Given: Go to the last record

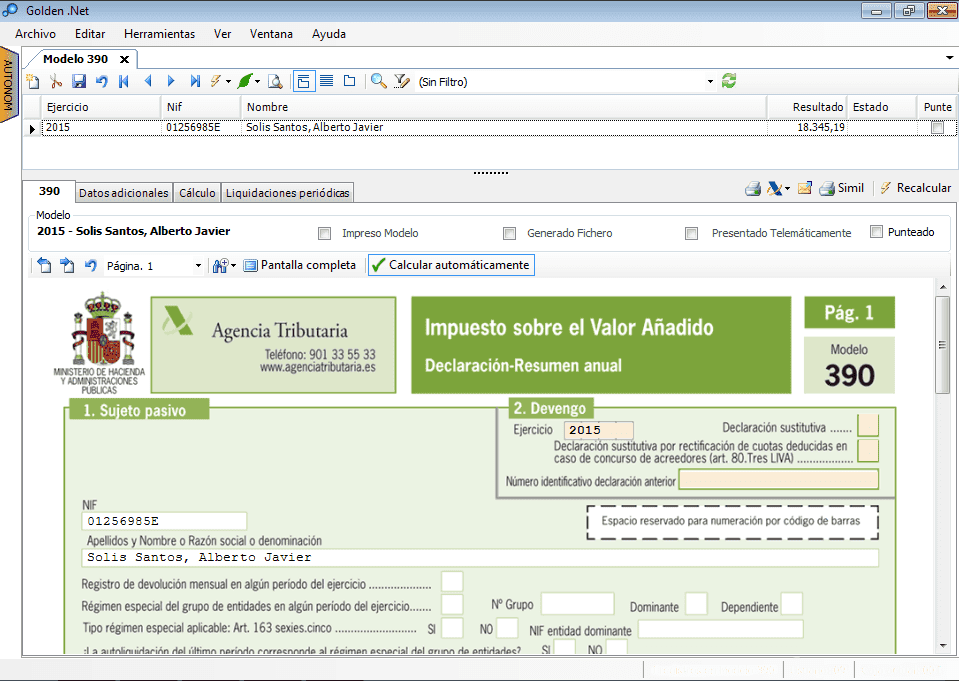Looking at the screenshot, I should pyautogui.click(x=195, y=82).
